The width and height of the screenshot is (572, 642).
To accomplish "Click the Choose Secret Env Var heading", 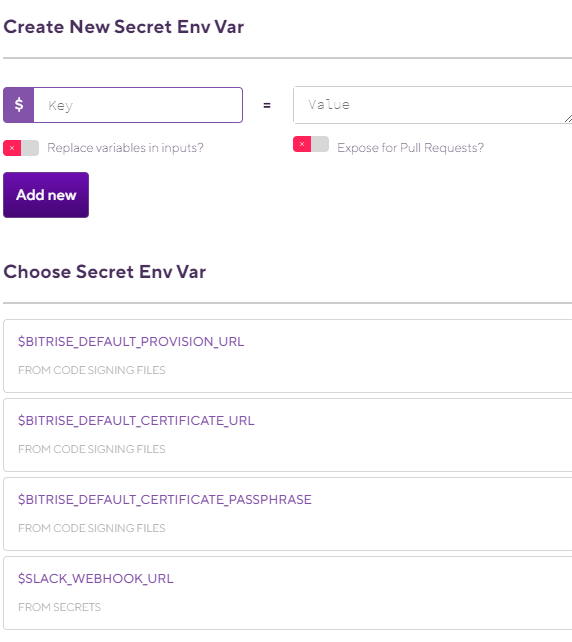I will point(105,272).
